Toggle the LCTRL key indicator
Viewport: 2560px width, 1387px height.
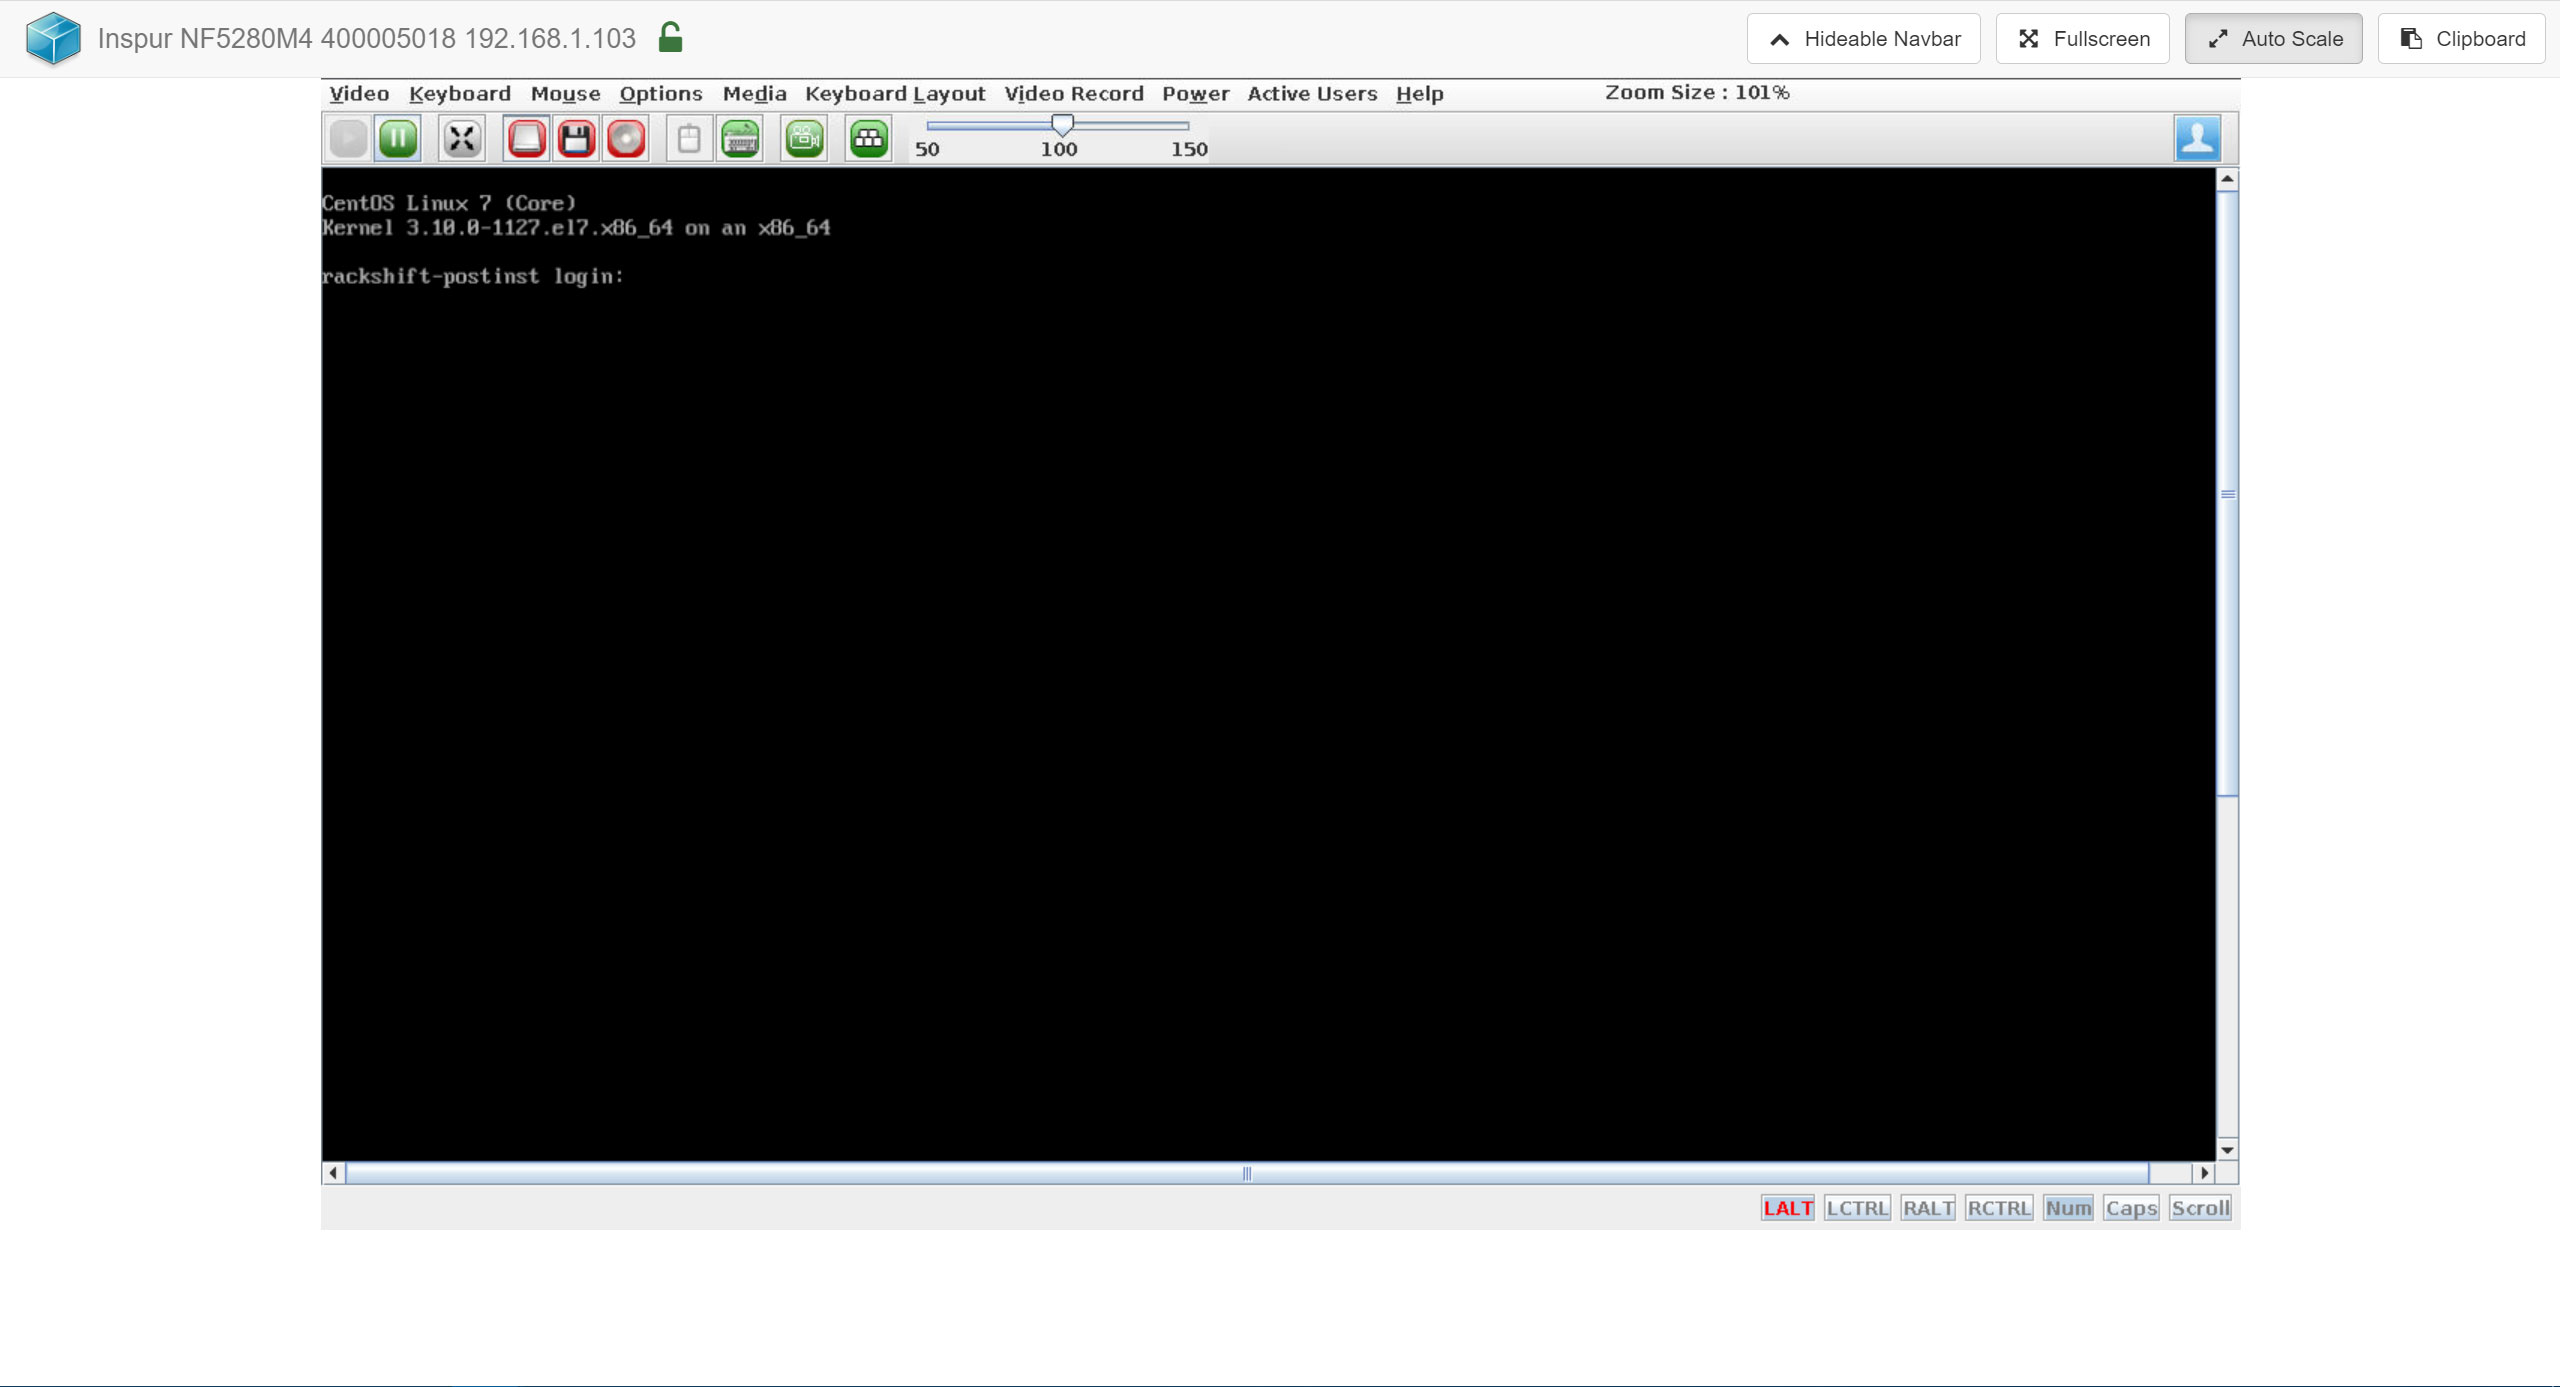point(1857,1208)
